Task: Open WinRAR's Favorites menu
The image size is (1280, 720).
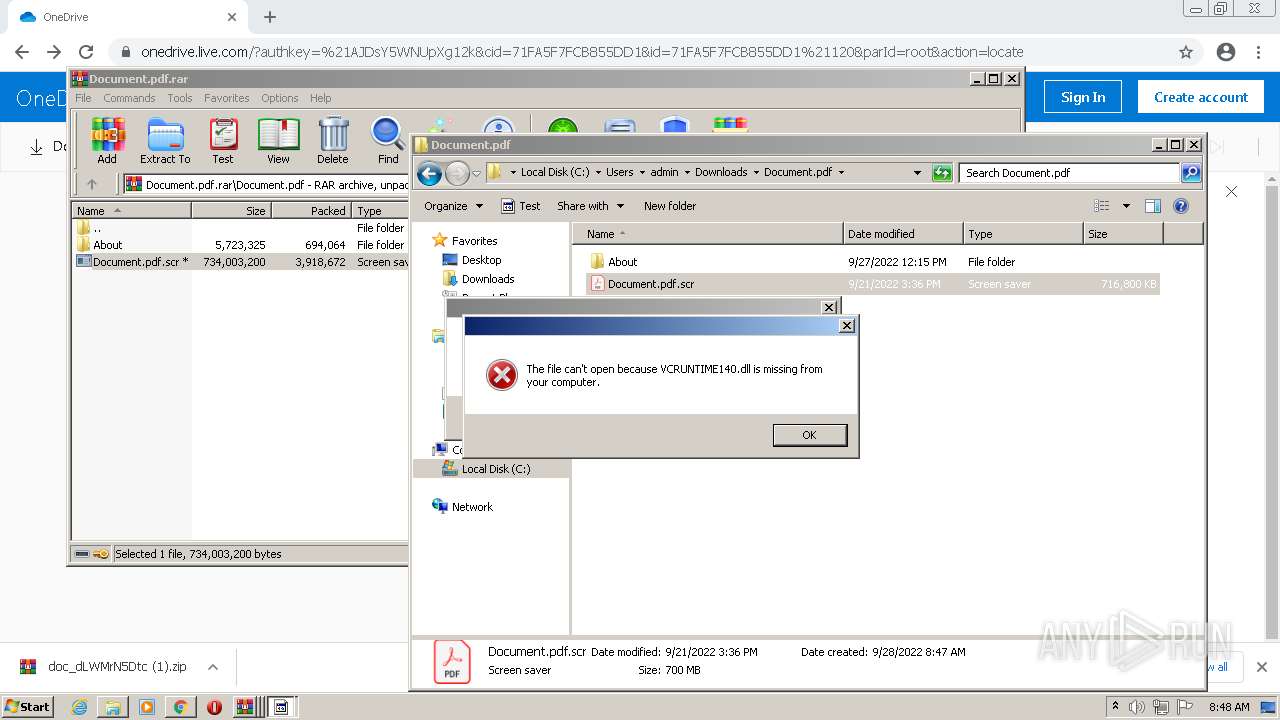Action: (227, 98)
